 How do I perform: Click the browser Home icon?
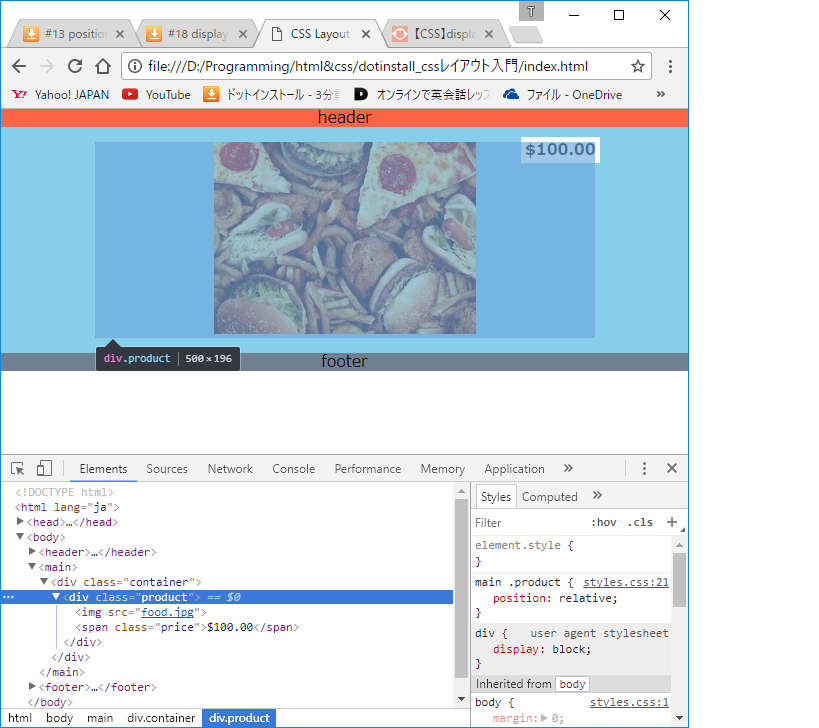click(102, 66)
